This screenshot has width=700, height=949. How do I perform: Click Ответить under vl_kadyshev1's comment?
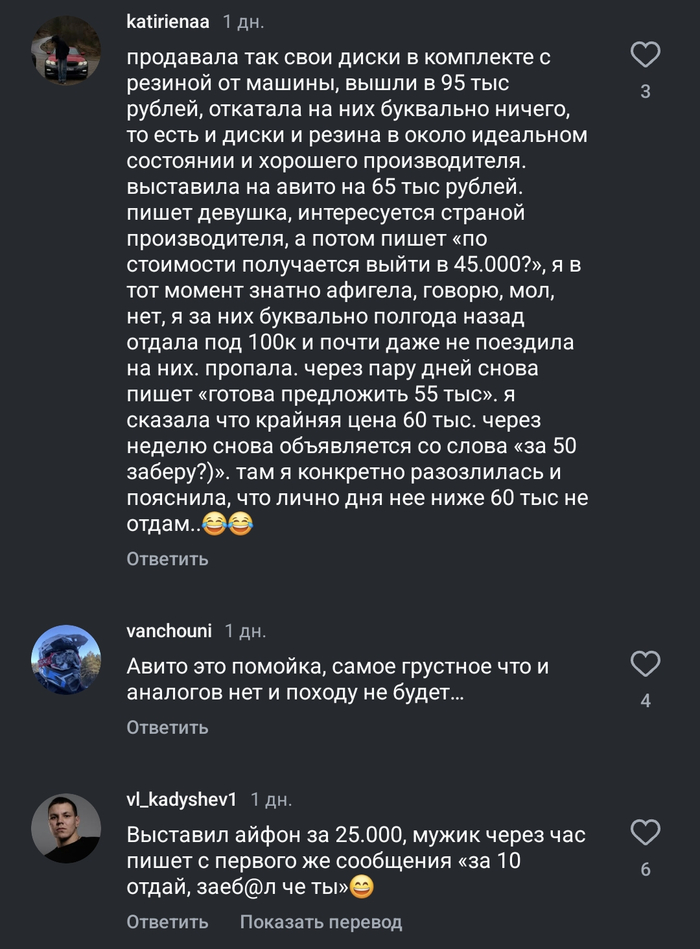[167, 922]
